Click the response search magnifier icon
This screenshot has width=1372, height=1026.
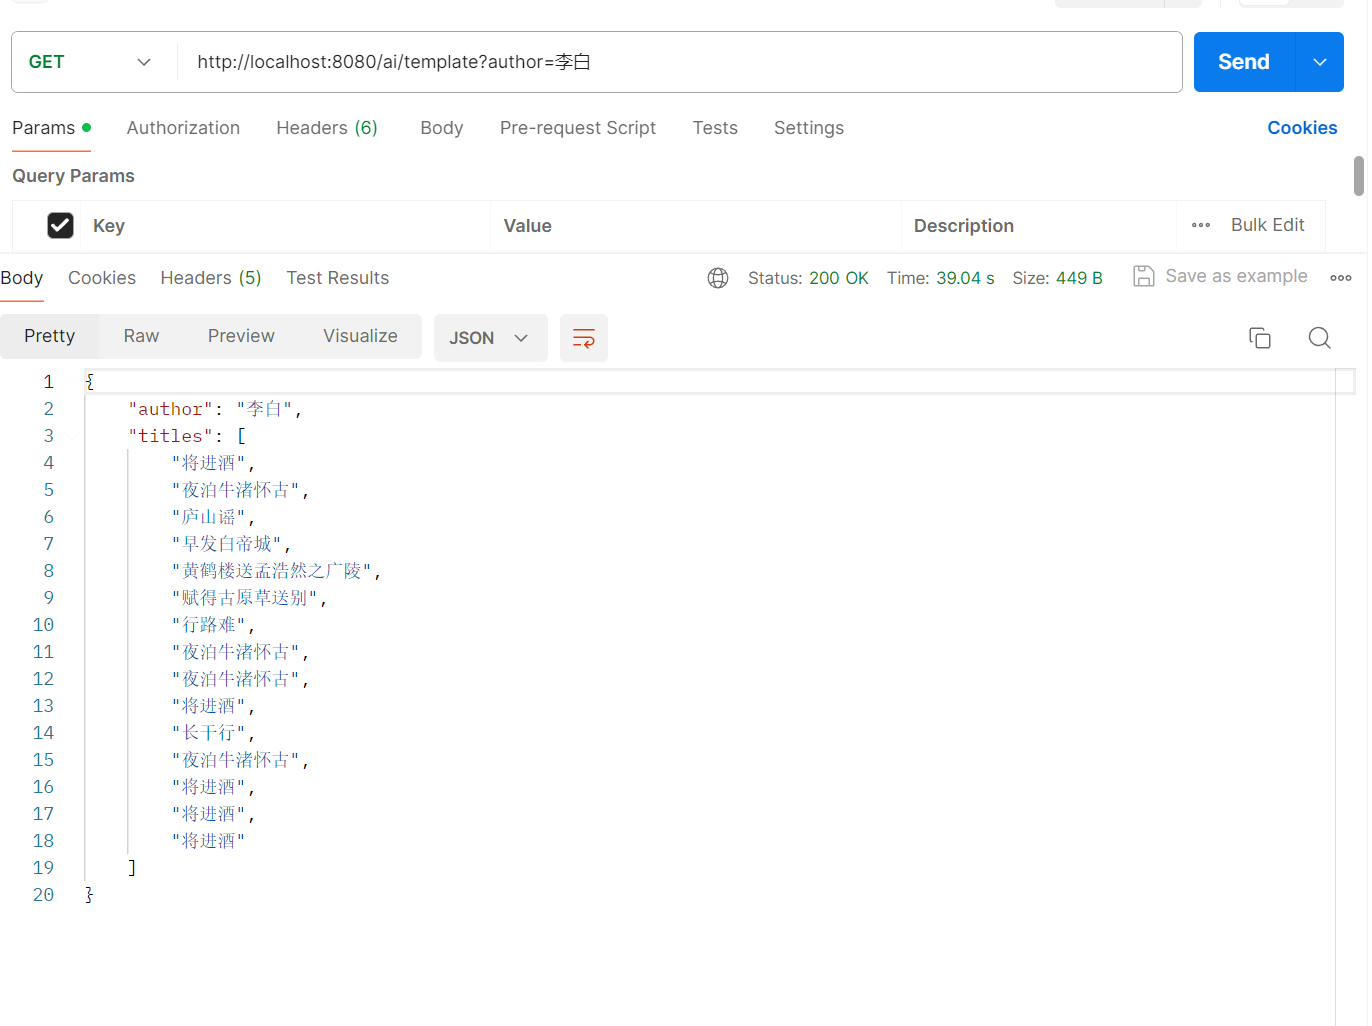tap(1320, 338)
